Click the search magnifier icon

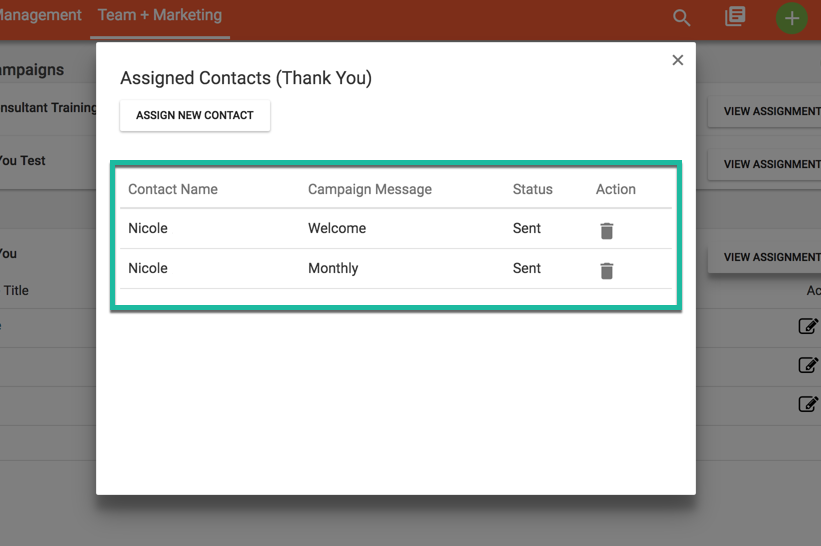tap(681, 18)
